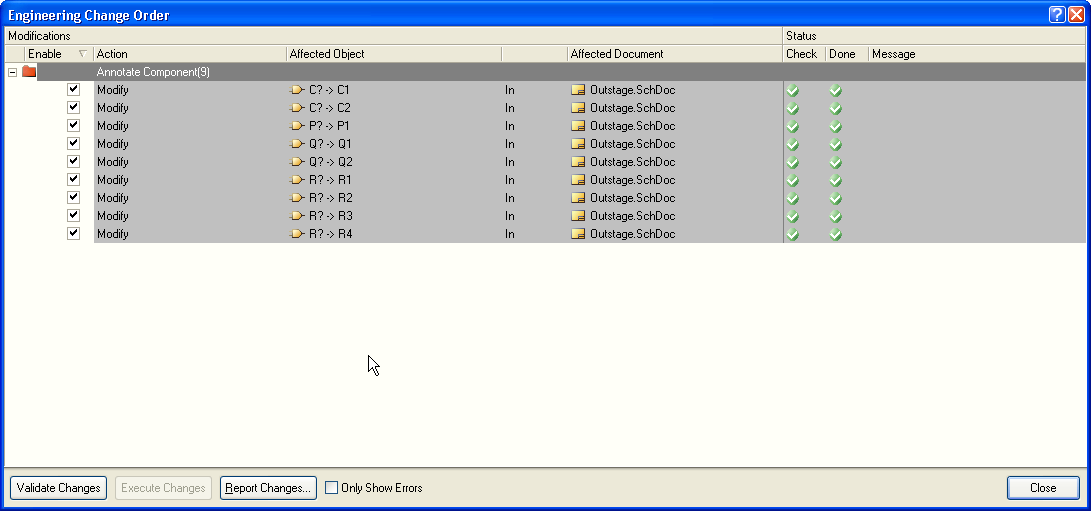Select the Annotate Component(9) group row

click(400, 72)
